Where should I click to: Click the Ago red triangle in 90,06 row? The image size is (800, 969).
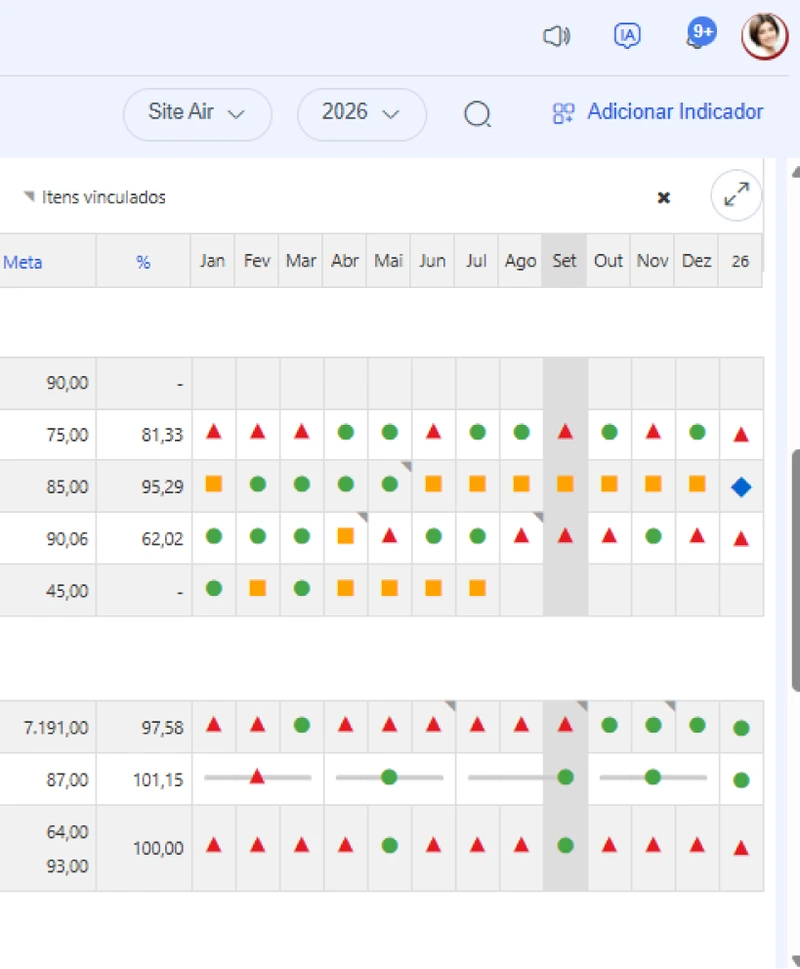tap(521, 535)
